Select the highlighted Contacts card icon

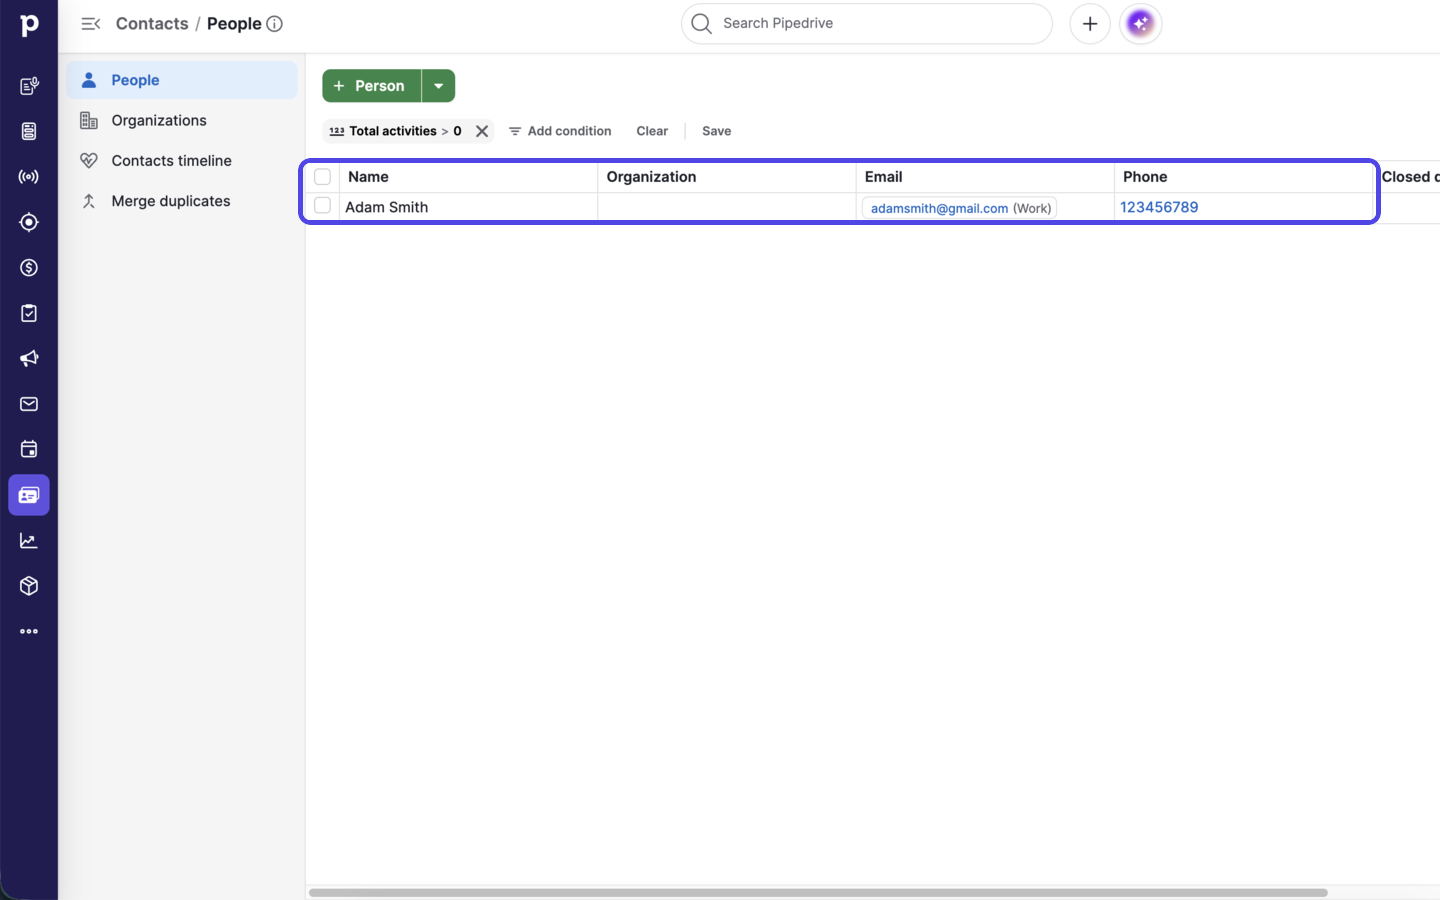point(29,495)
